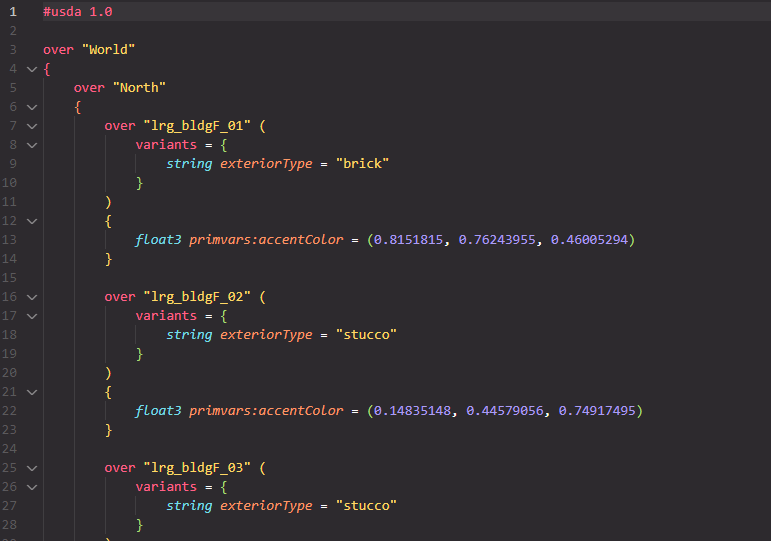
Task: Collapse the variants fold at line 17
Action: (x=32, y=316)
